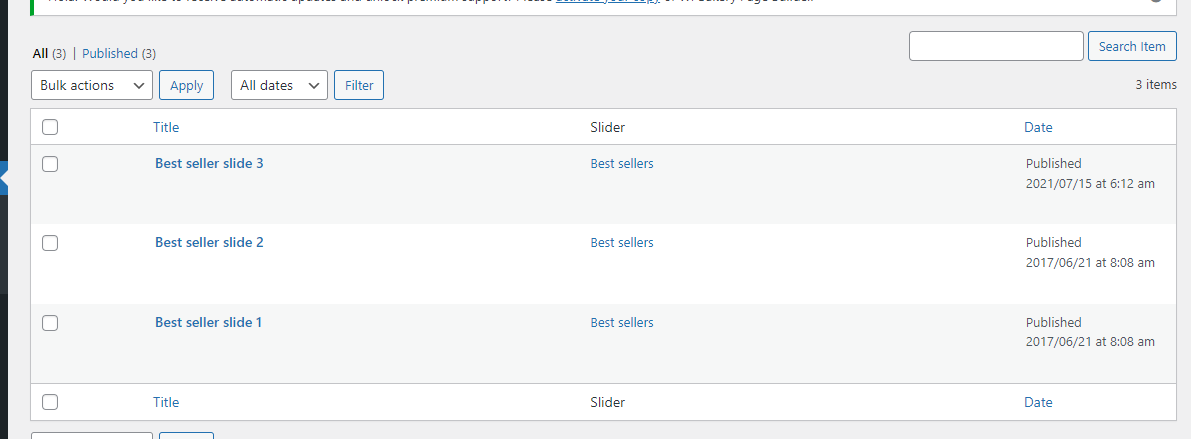Click Best sellers slider link for slide 3

(x=622, y=163)
